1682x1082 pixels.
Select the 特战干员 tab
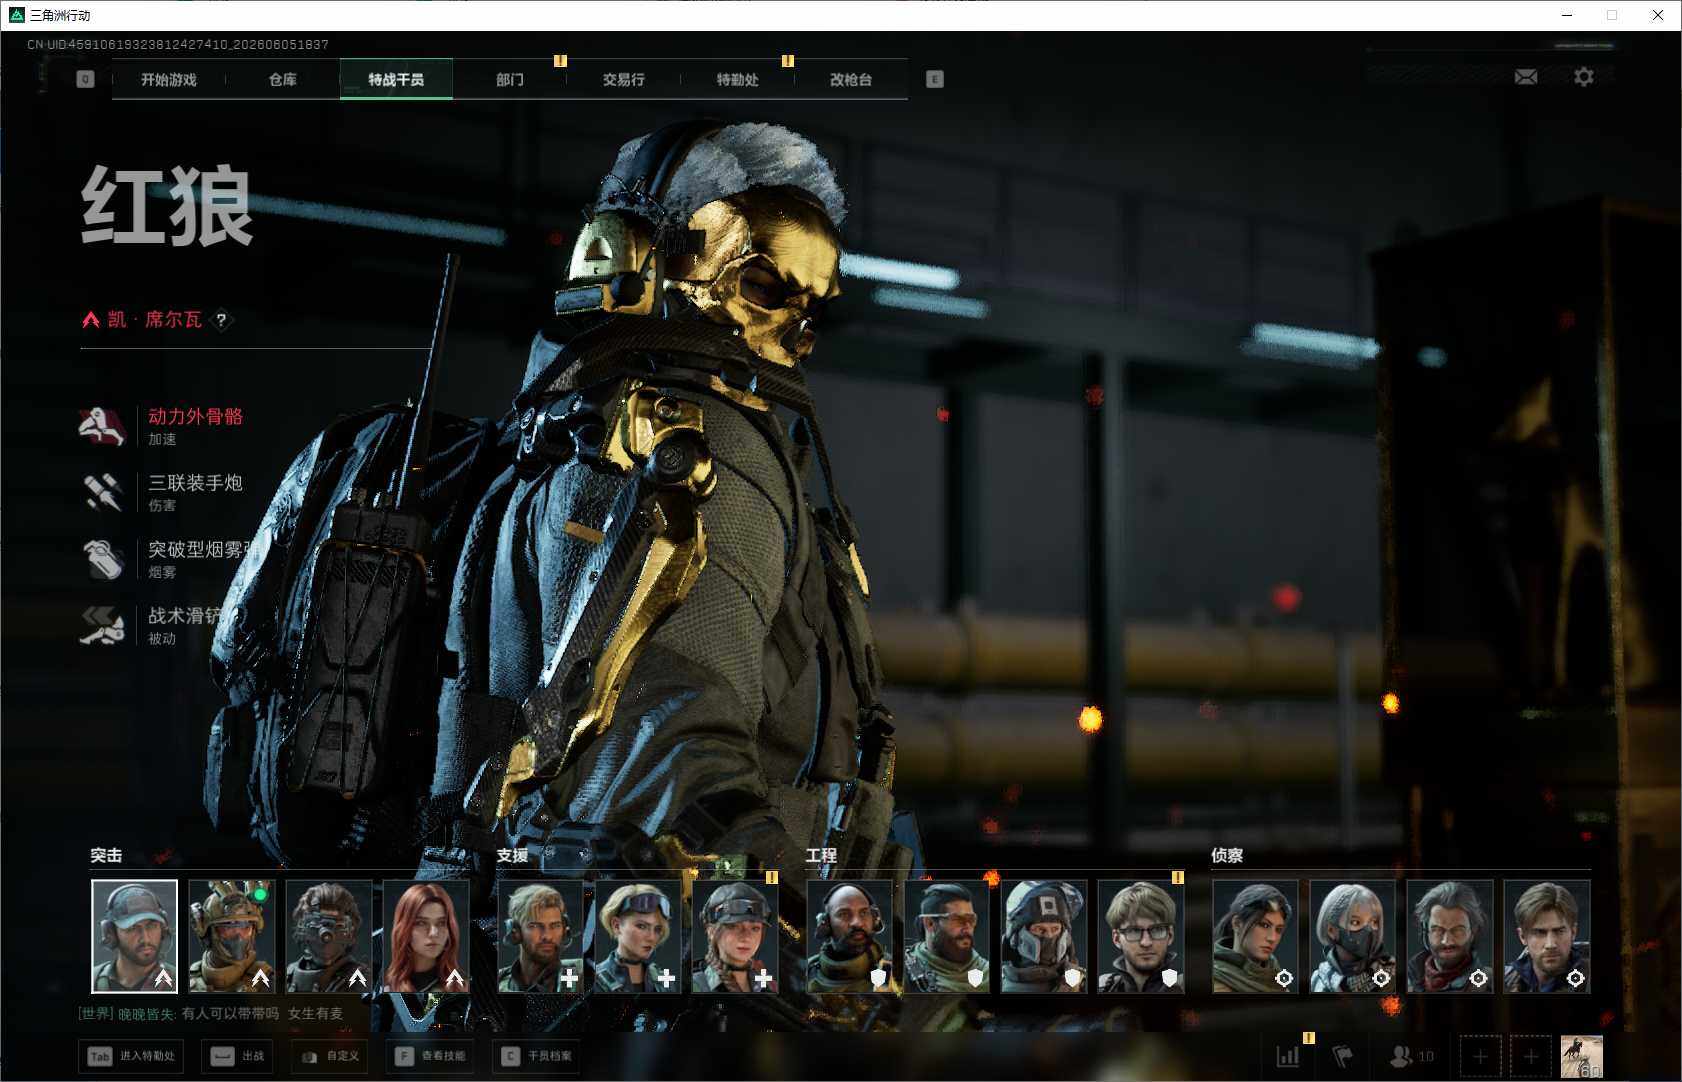point(396,79)
